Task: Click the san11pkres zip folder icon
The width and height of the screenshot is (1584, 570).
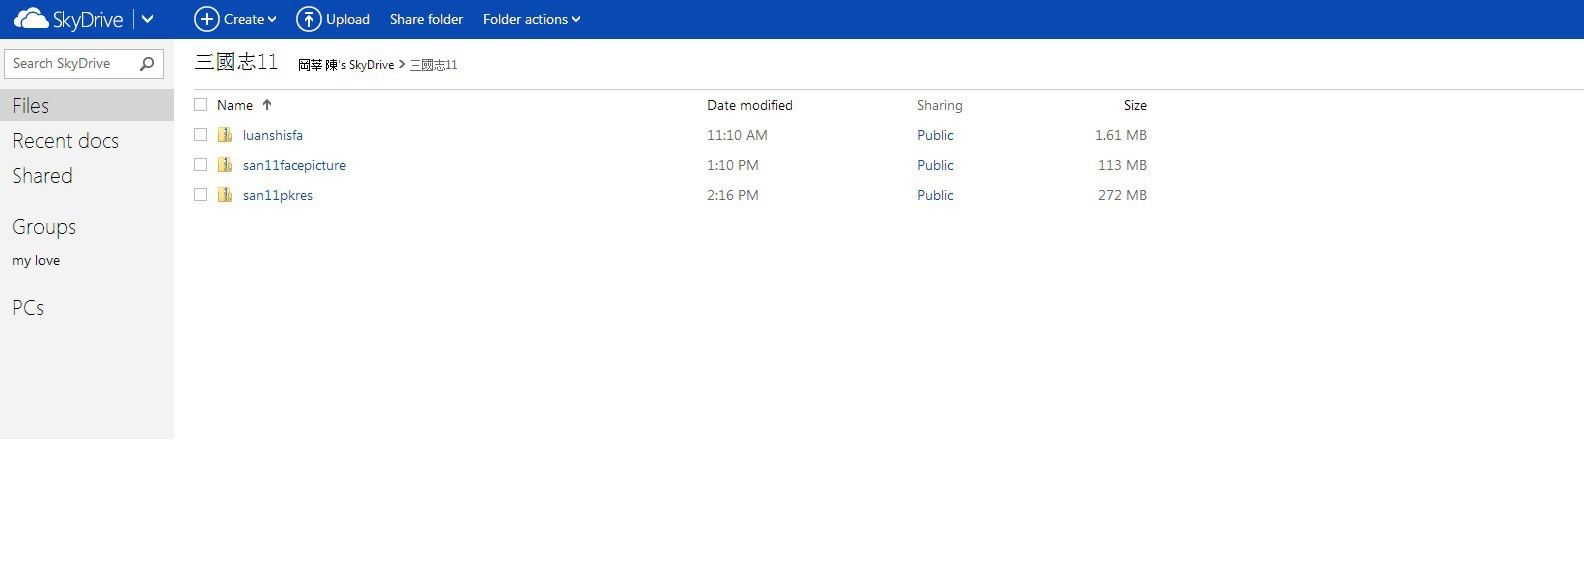Action: (x=225, y=195)
